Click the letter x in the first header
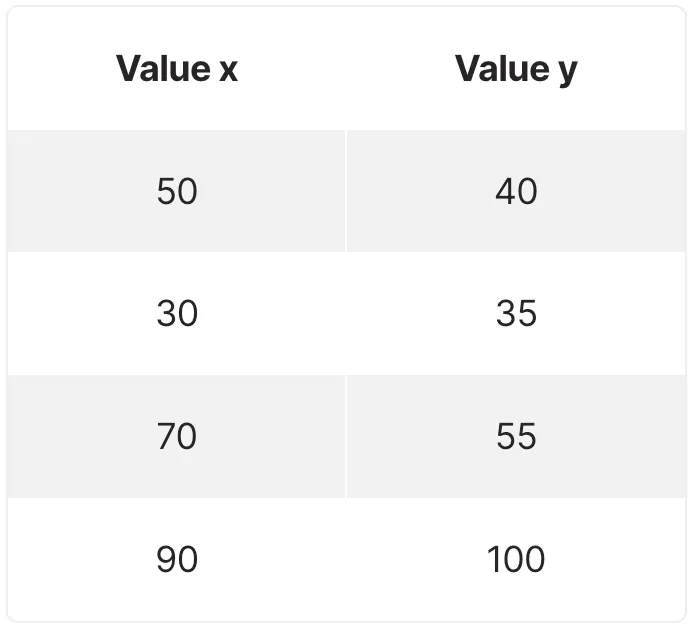700x634 pixels. [227, 71]
